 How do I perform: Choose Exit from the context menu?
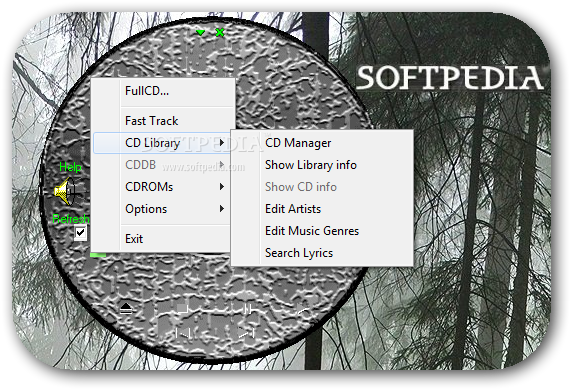point(162,239)
